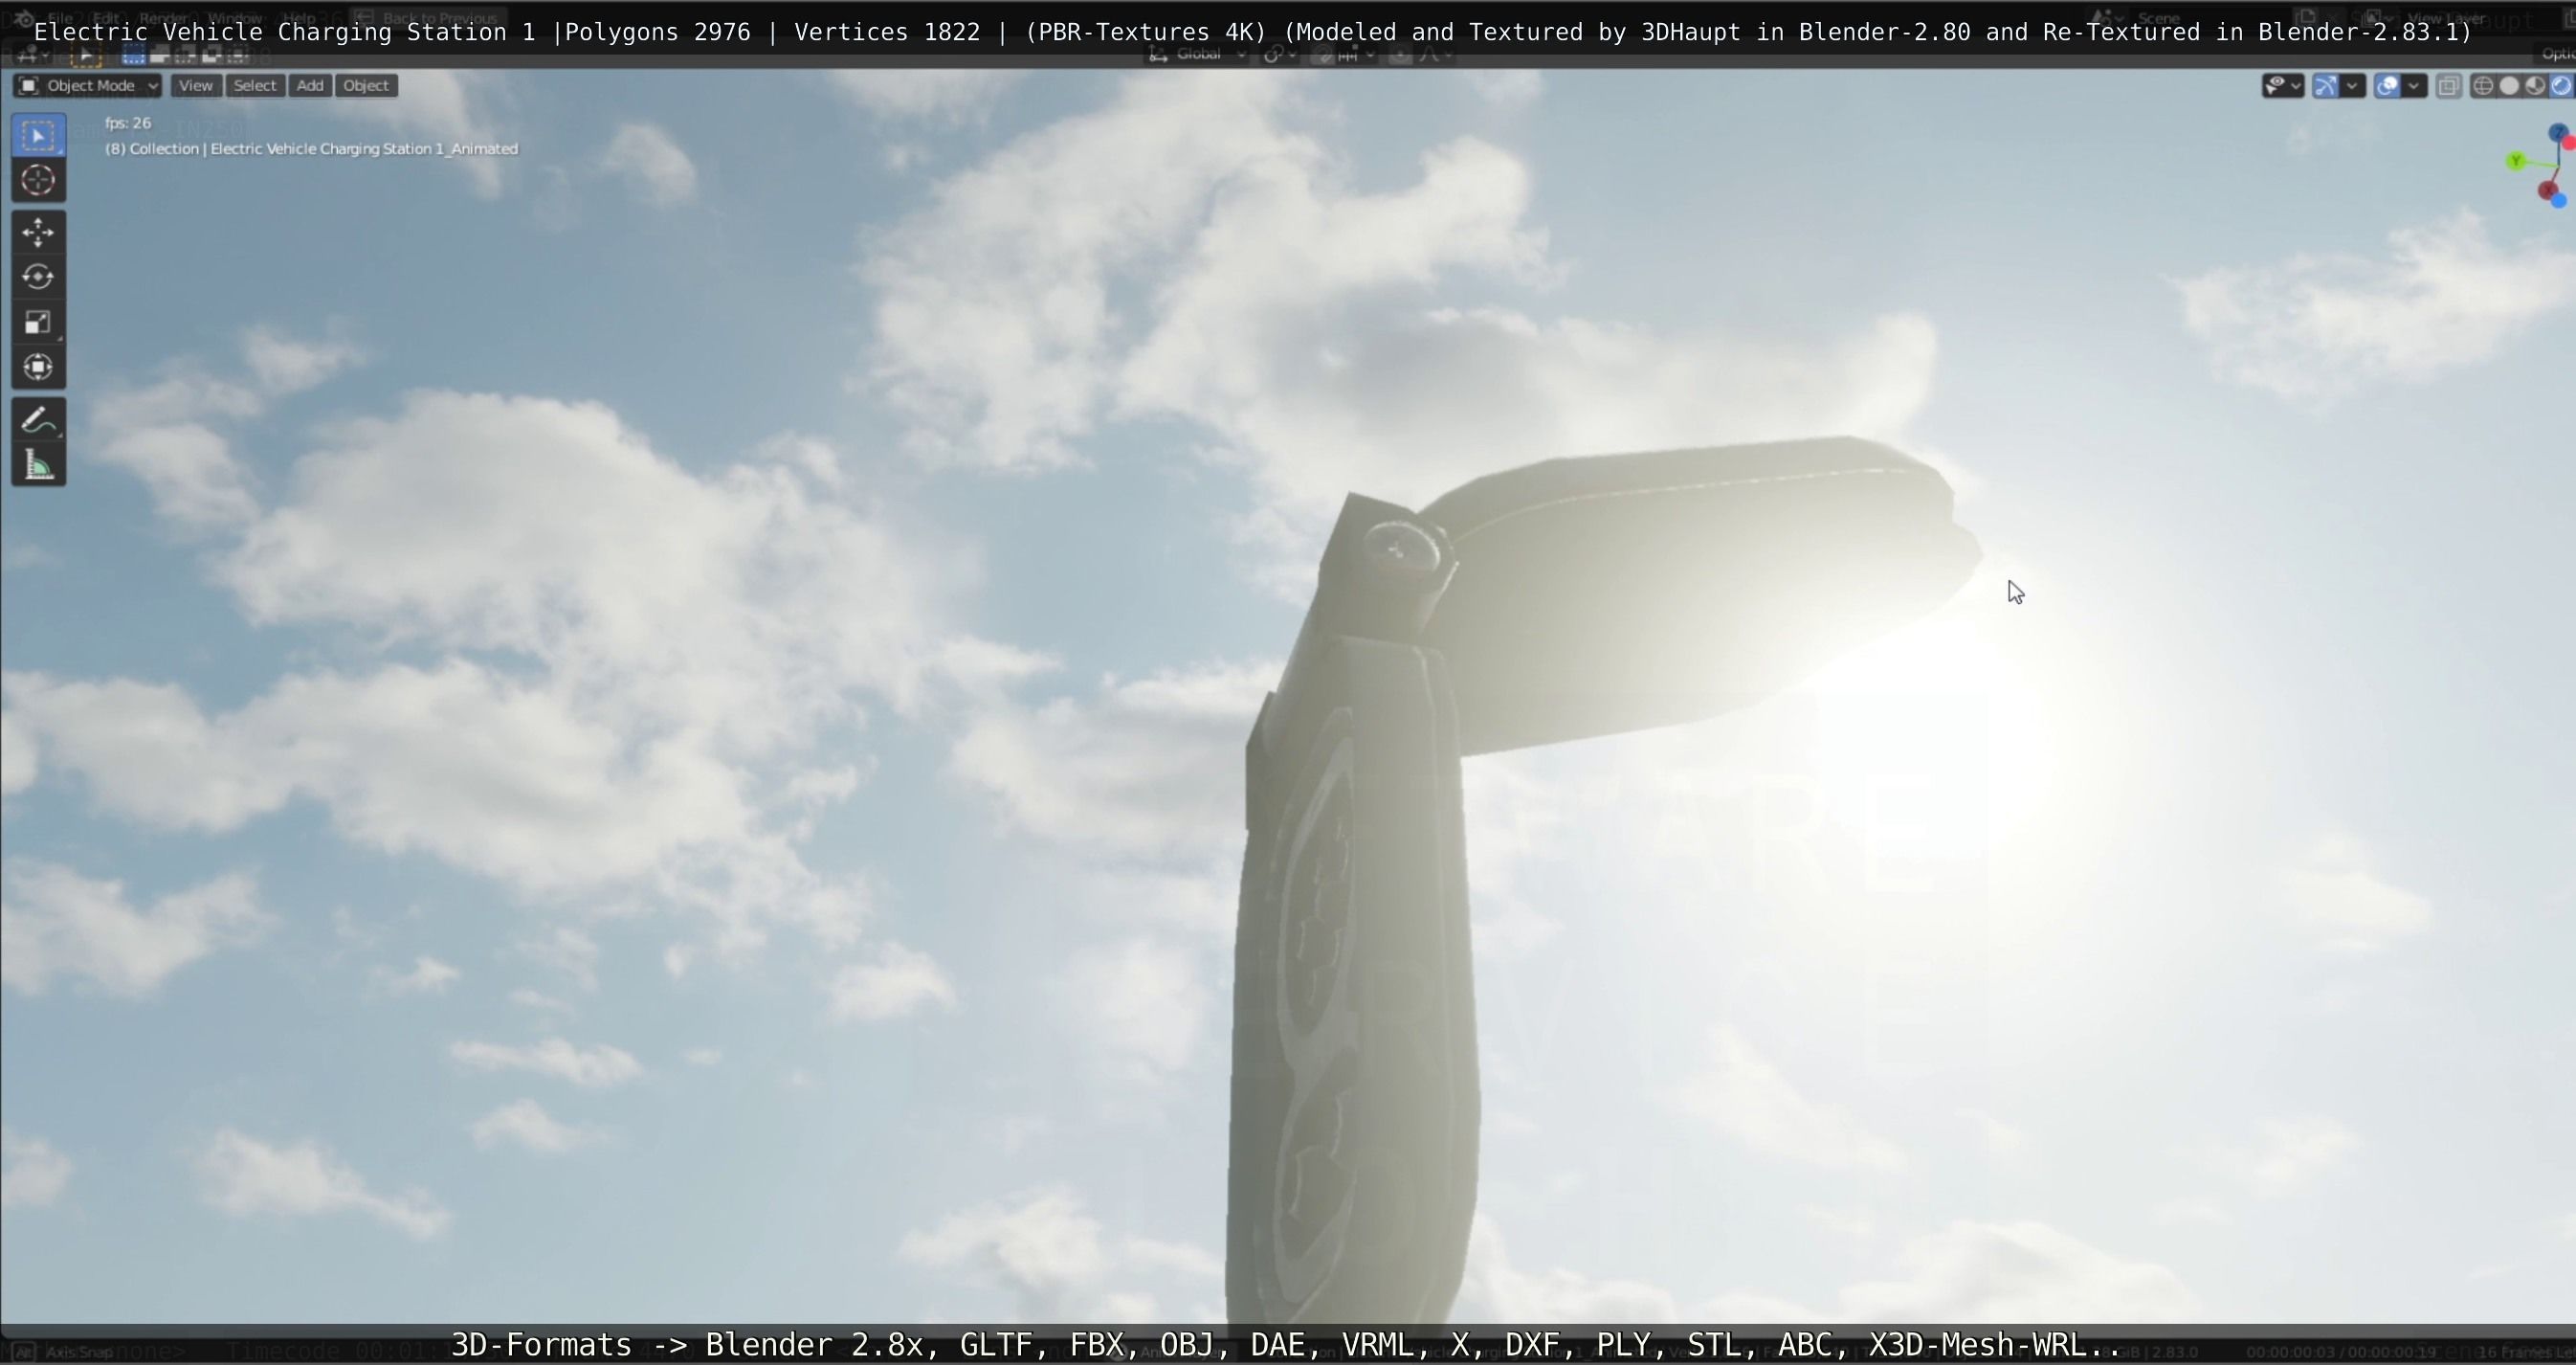Open the Object Mode dropdown
The width and height of the screenshot is (2576, 1365).
tap(88, 86)
